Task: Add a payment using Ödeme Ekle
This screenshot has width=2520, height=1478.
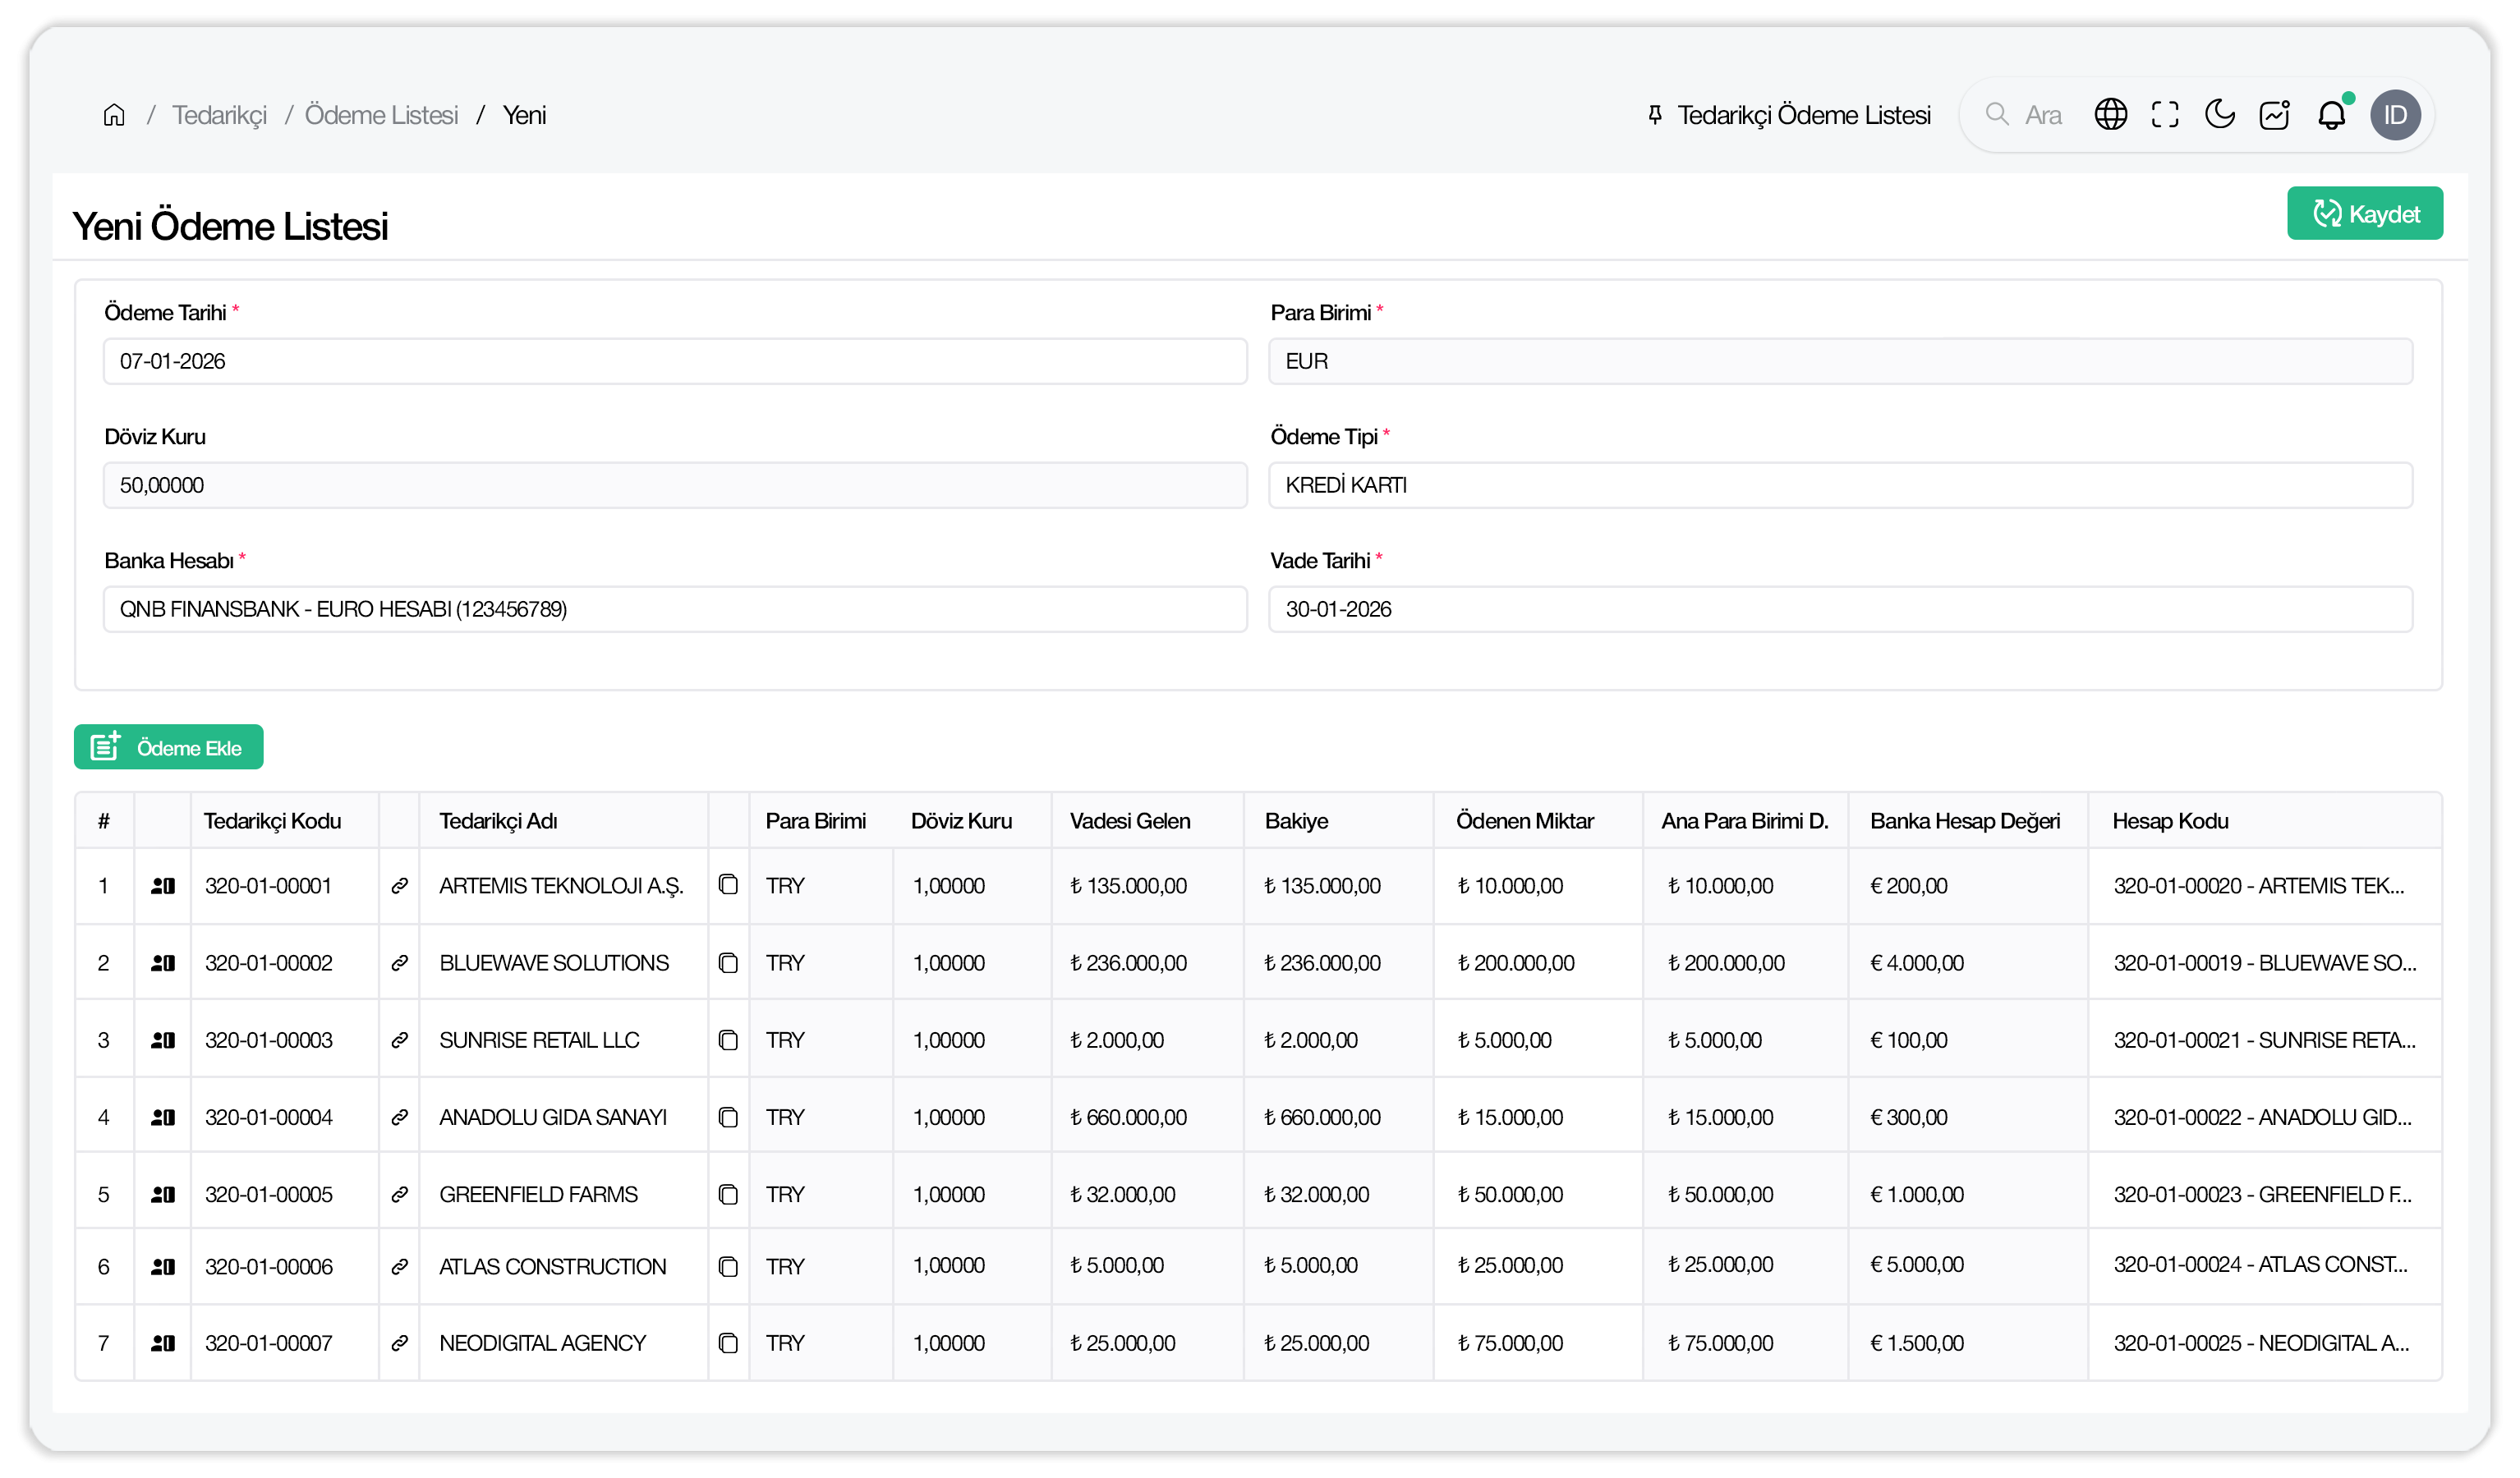Action: [x=168, y=746]
